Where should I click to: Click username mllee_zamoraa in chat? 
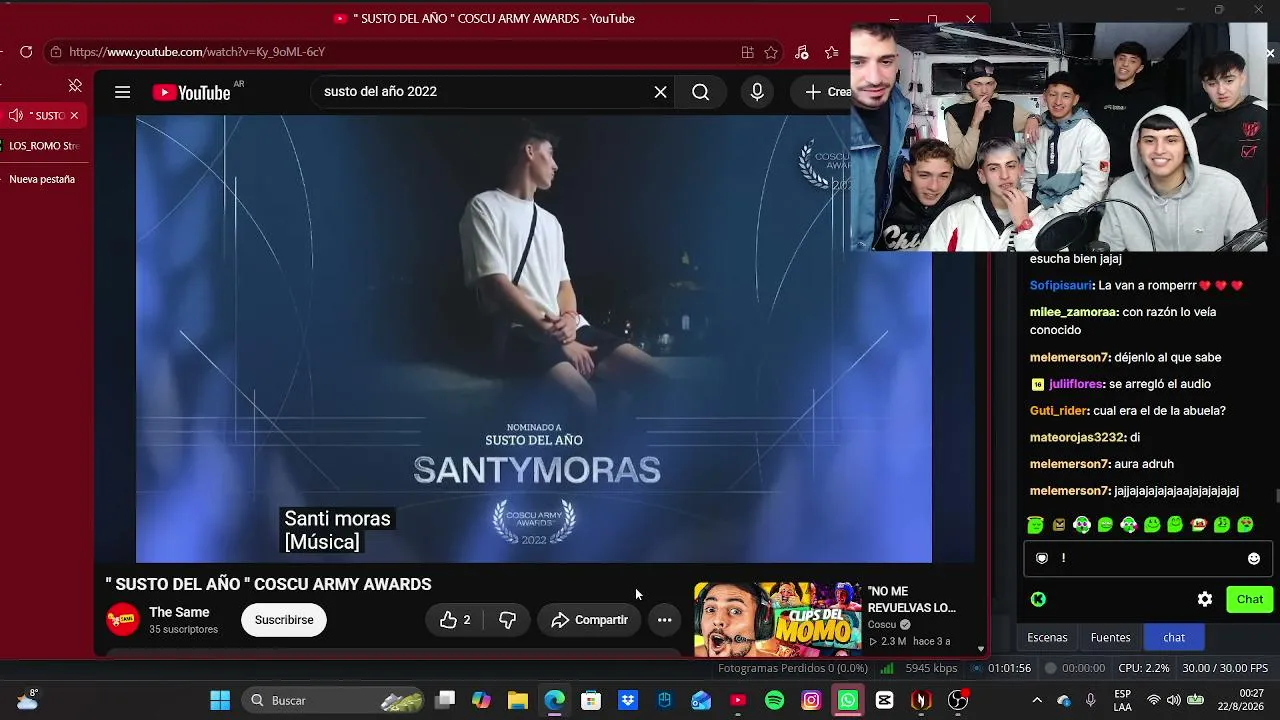click(1073, 312)
